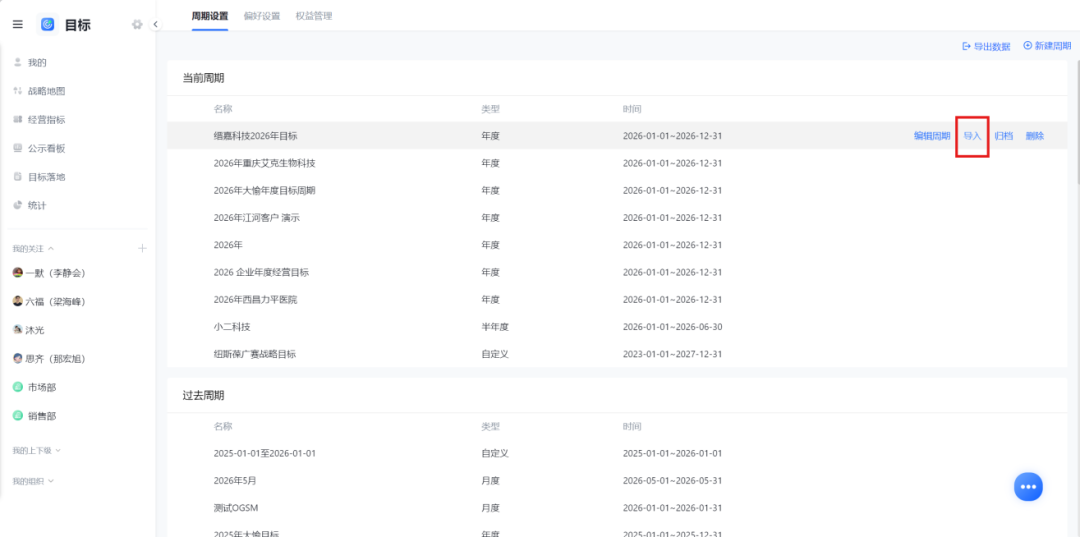Click the 公示看板 sidebar icon
The width and height of the screenshot is (1080, 537).
point(18,148)
